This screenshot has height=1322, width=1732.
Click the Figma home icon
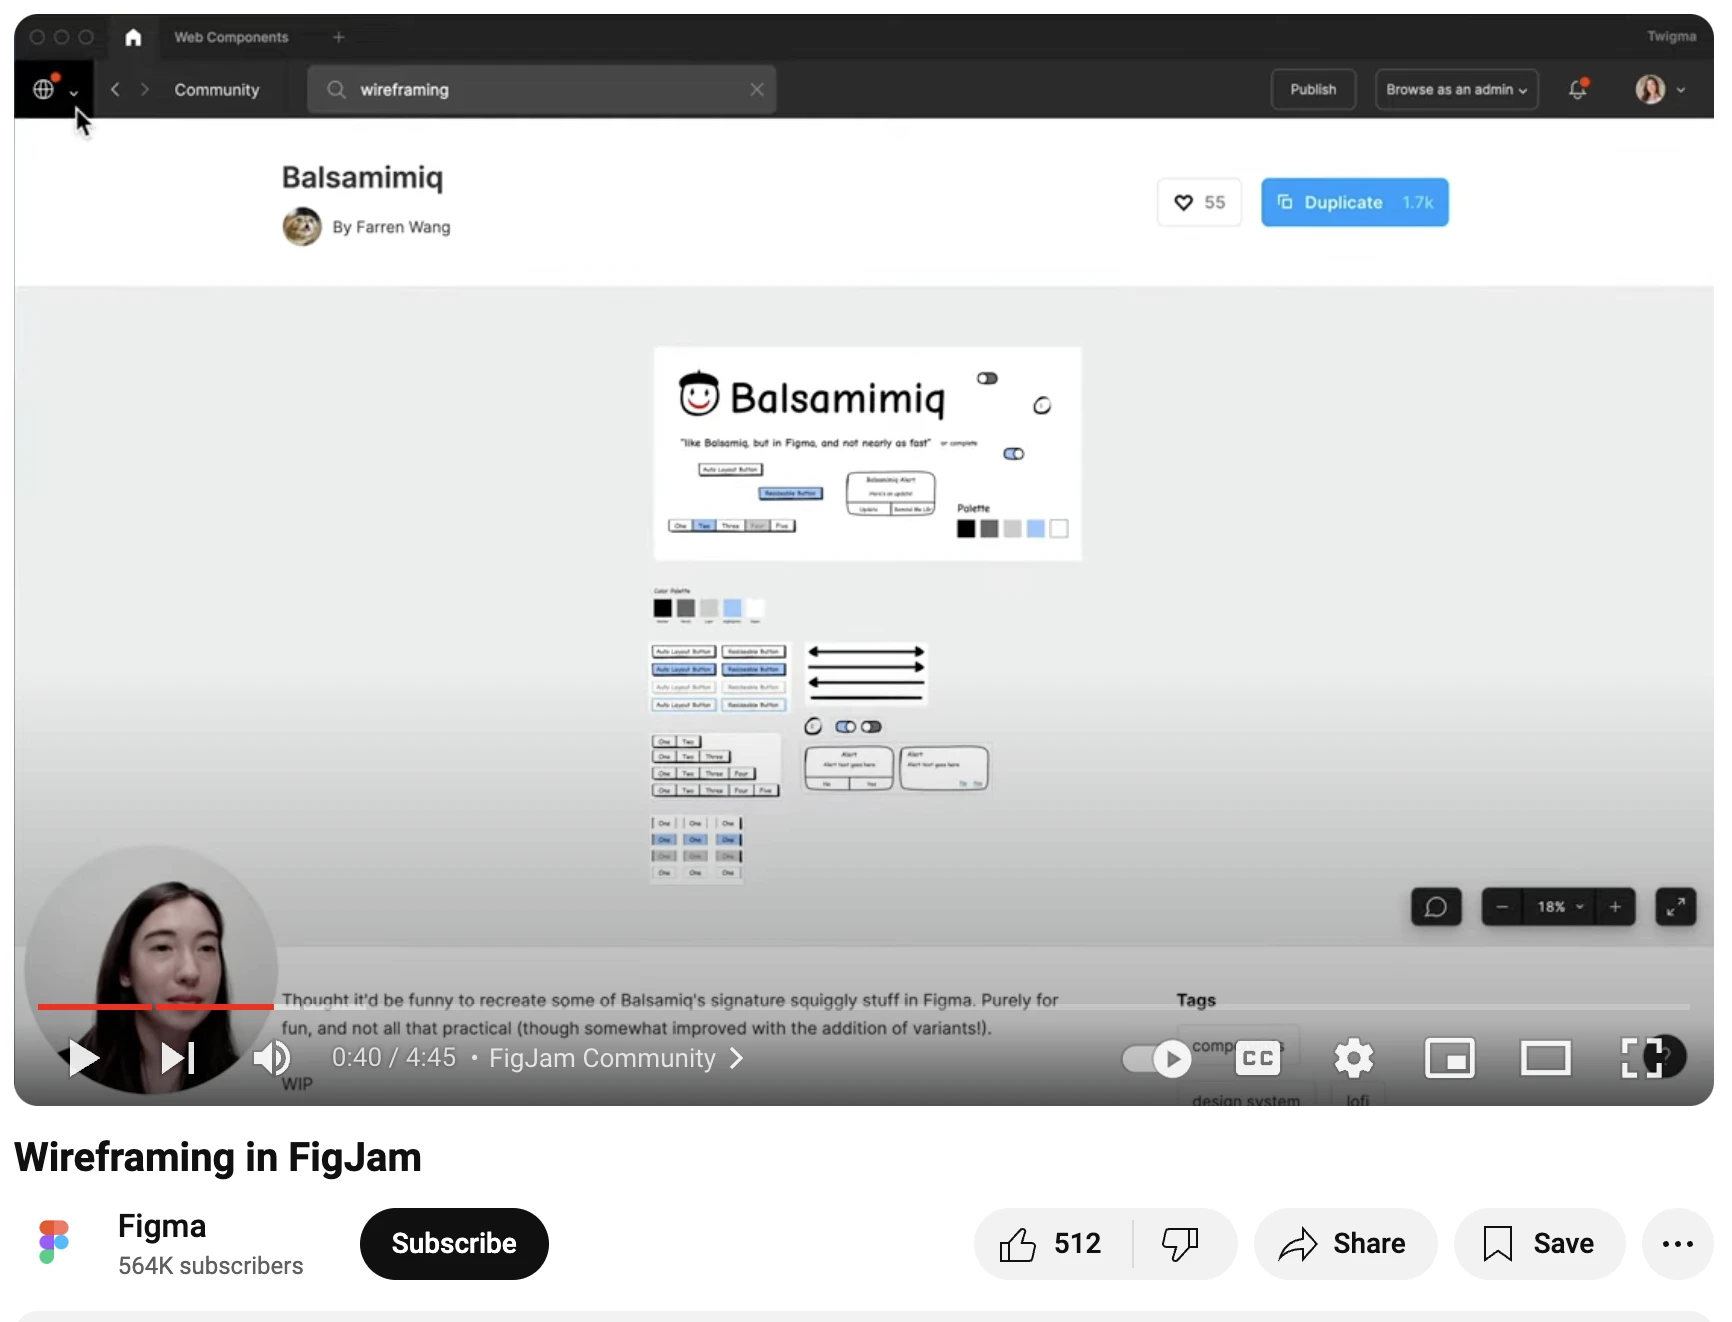(133, 37)
